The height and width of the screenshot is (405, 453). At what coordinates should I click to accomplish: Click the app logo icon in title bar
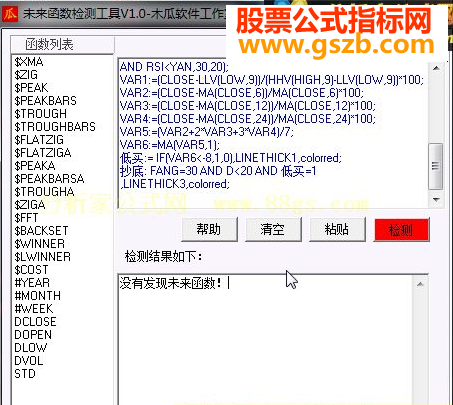tap(9, 14)
